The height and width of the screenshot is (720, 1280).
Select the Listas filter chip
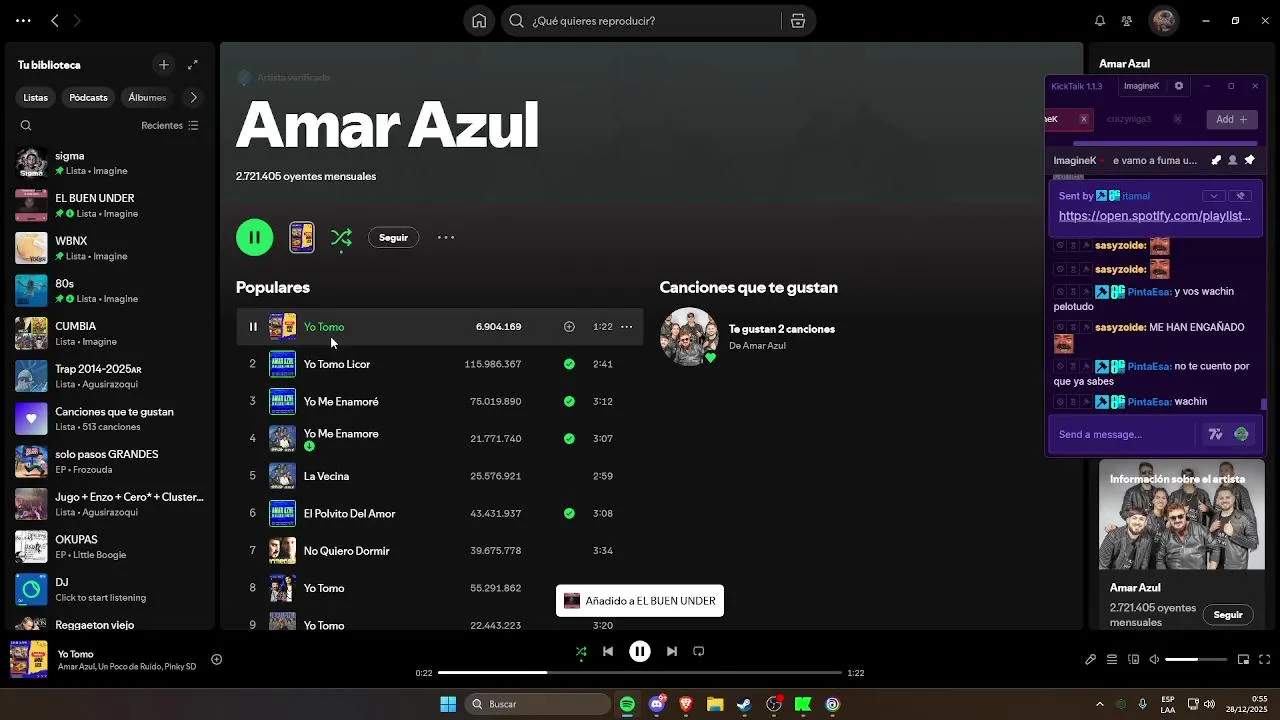coord(36,97)
